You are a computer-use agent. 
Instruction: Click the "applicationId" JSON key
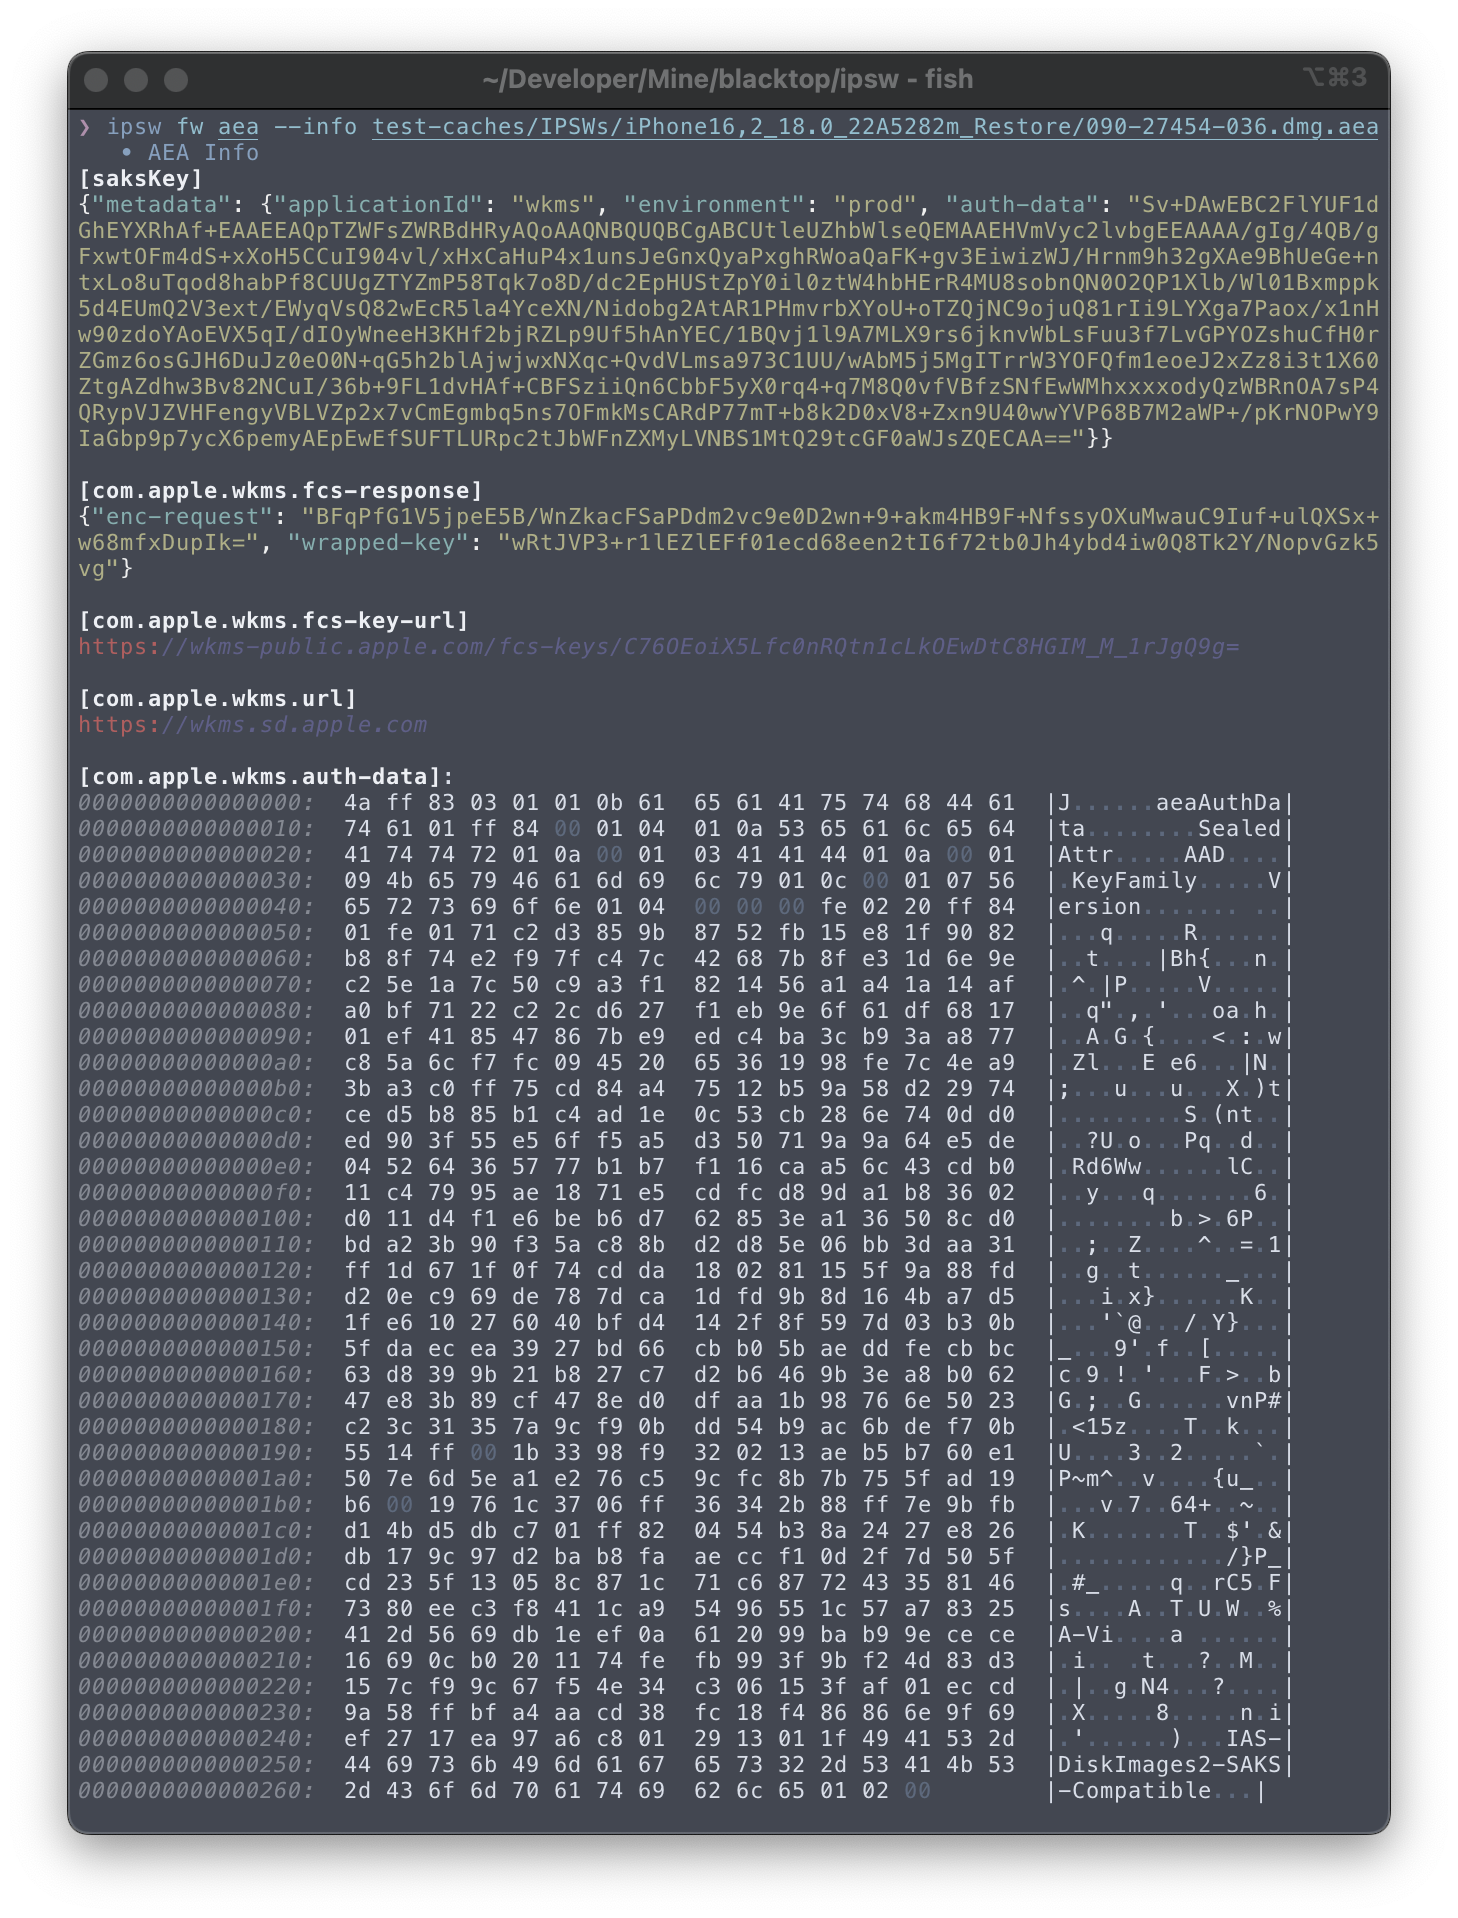378,205
